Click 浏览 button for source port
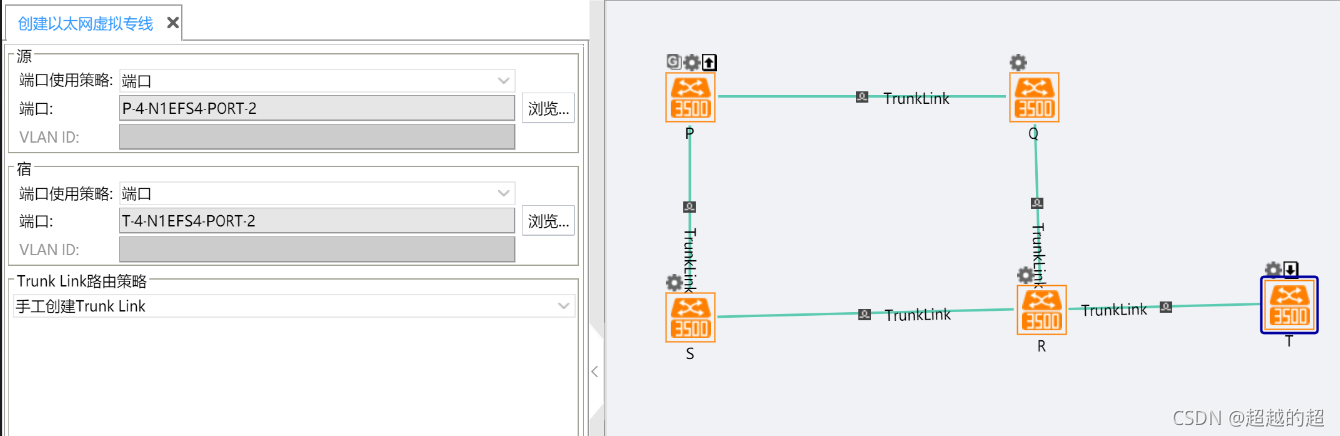 548,108
